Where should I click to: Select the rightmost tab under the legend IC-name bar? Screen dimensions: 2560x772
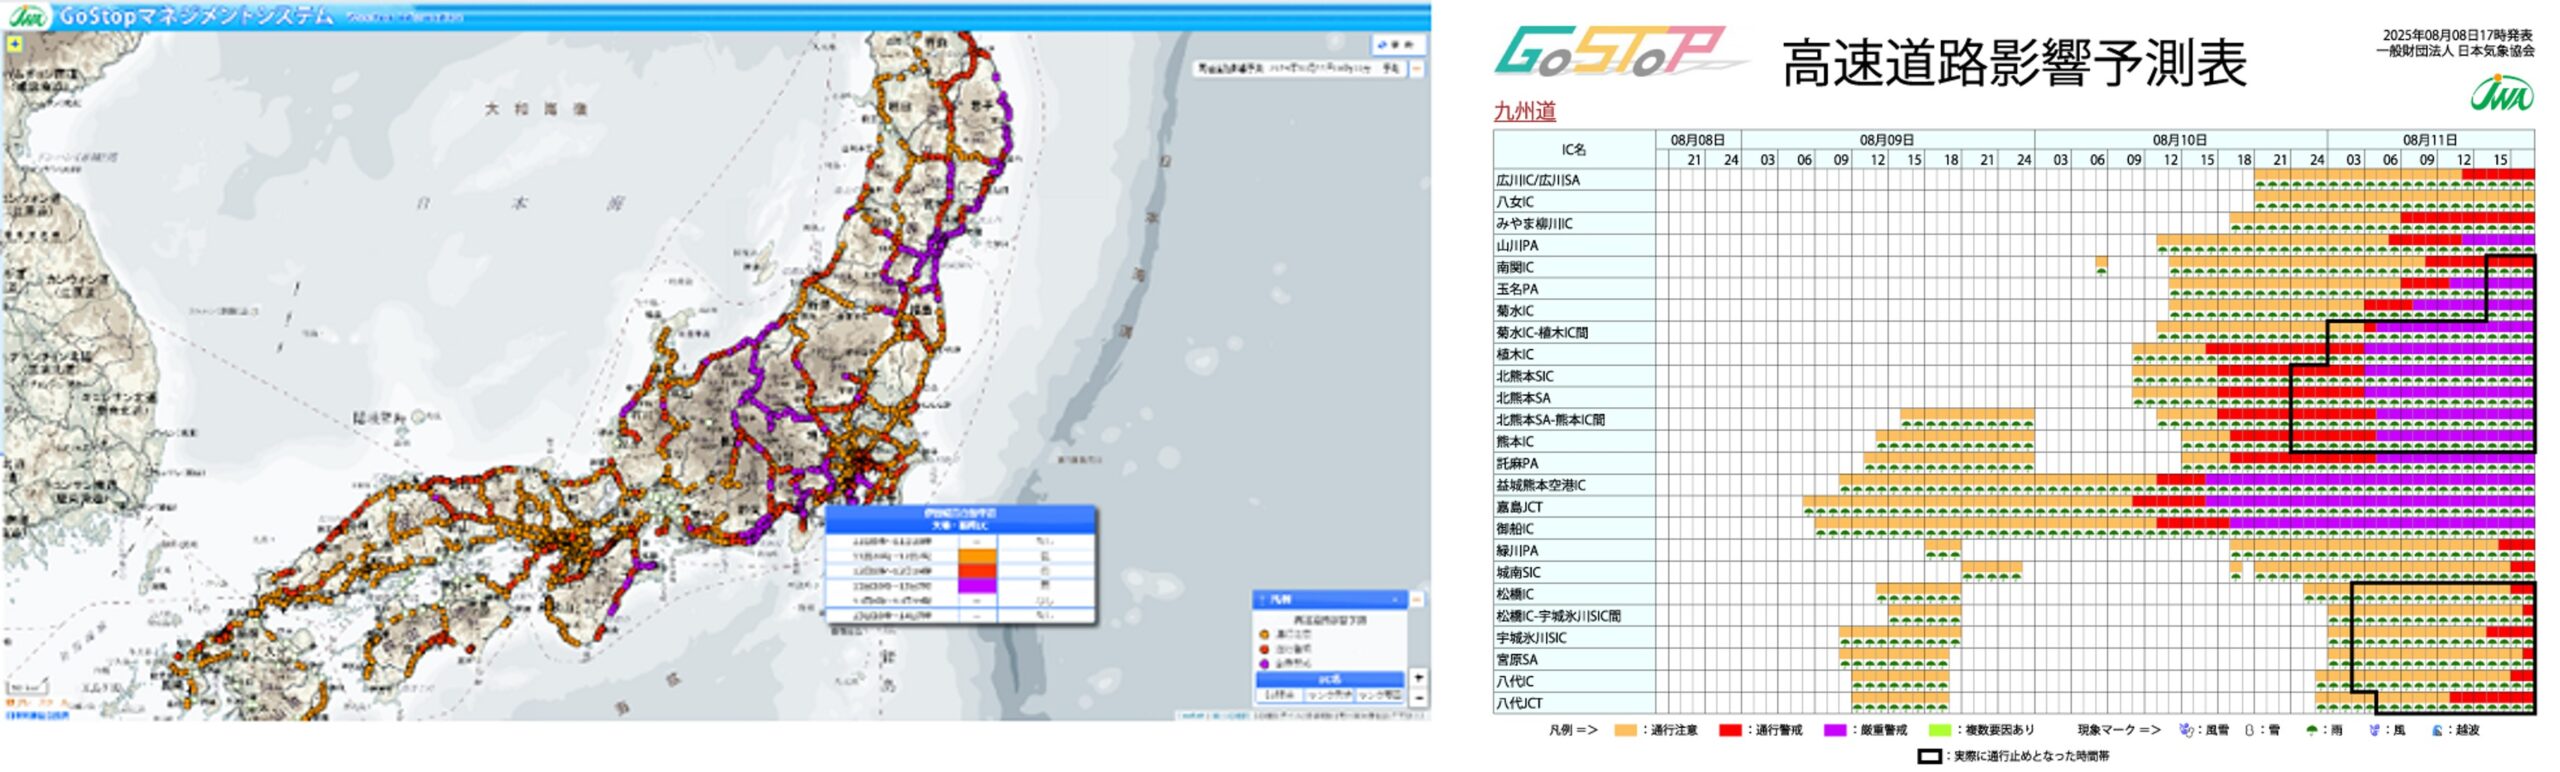coord(1380,694)
